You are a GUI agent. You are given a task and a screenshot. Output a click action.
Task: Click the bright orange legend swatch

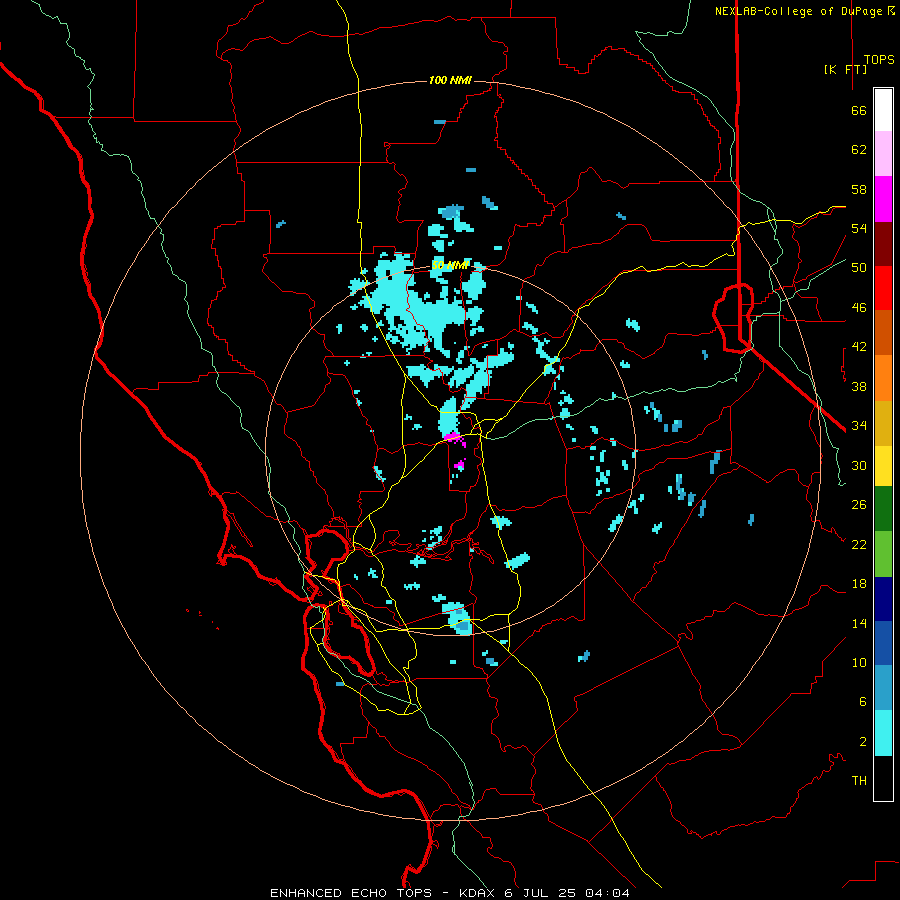(x=883, y=378)
